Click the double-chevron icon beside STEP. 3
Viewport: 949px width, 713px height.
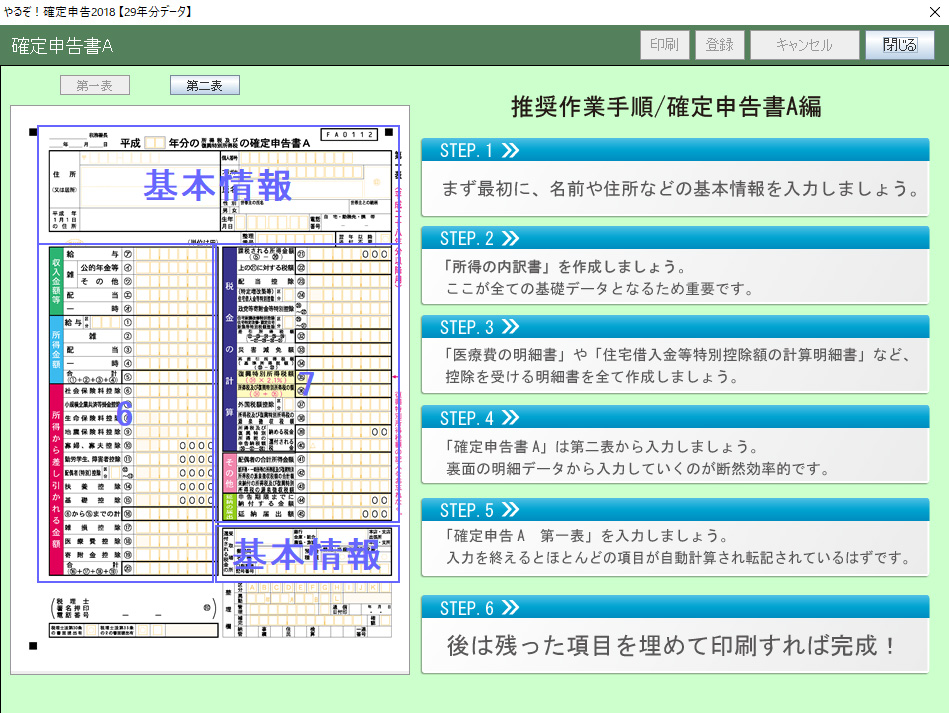click(510, 327)
